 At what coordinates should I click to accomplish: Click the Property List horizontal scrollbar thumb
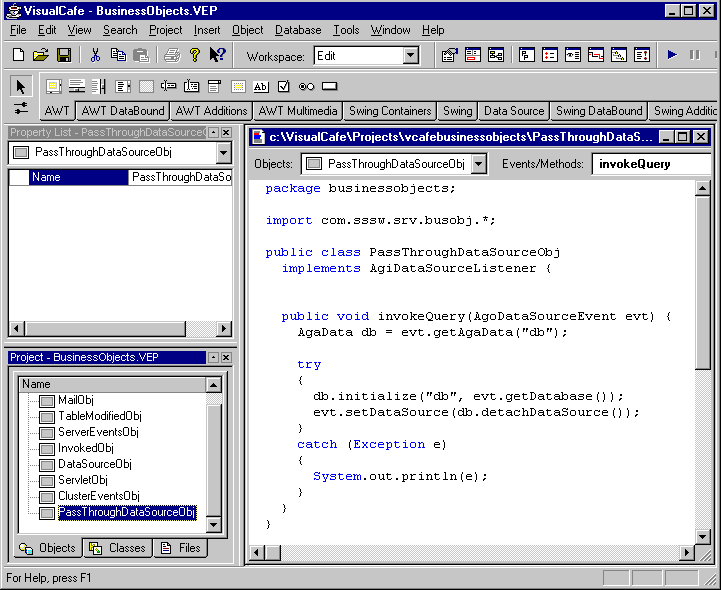[x=105, y=328]
